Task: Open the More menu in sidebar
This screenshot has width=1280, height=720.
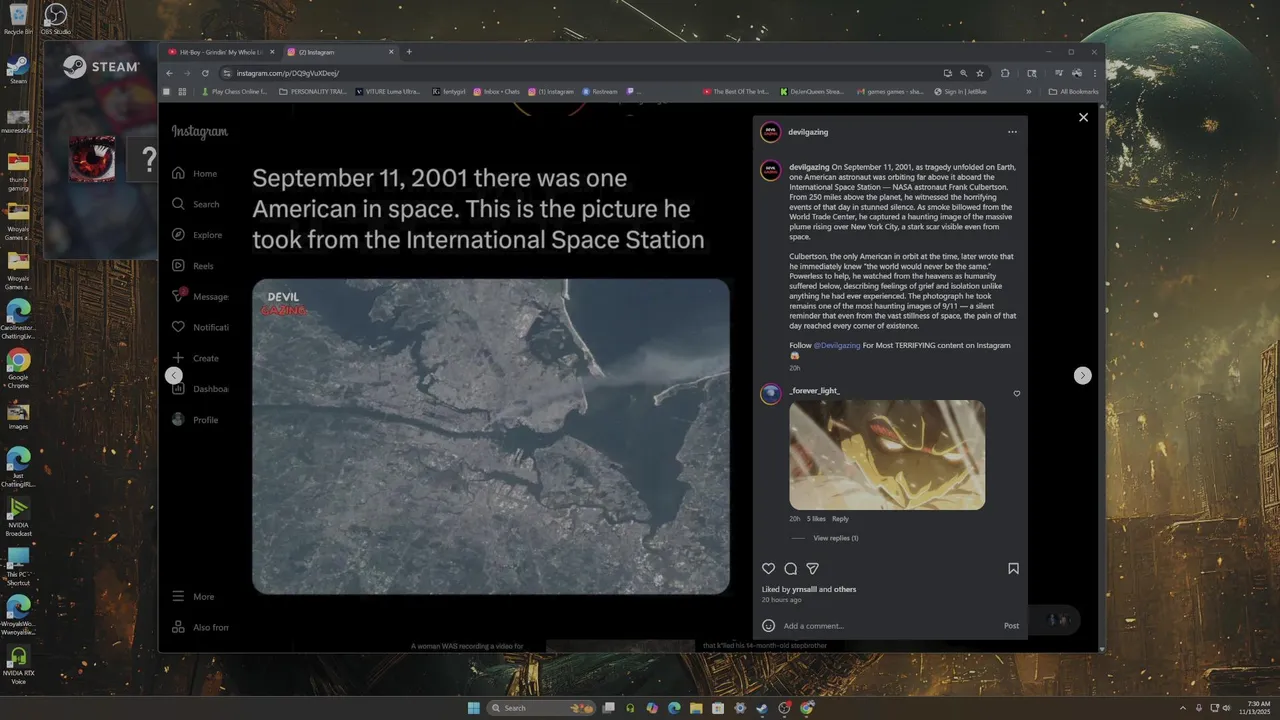Action: tap(193, 596)
